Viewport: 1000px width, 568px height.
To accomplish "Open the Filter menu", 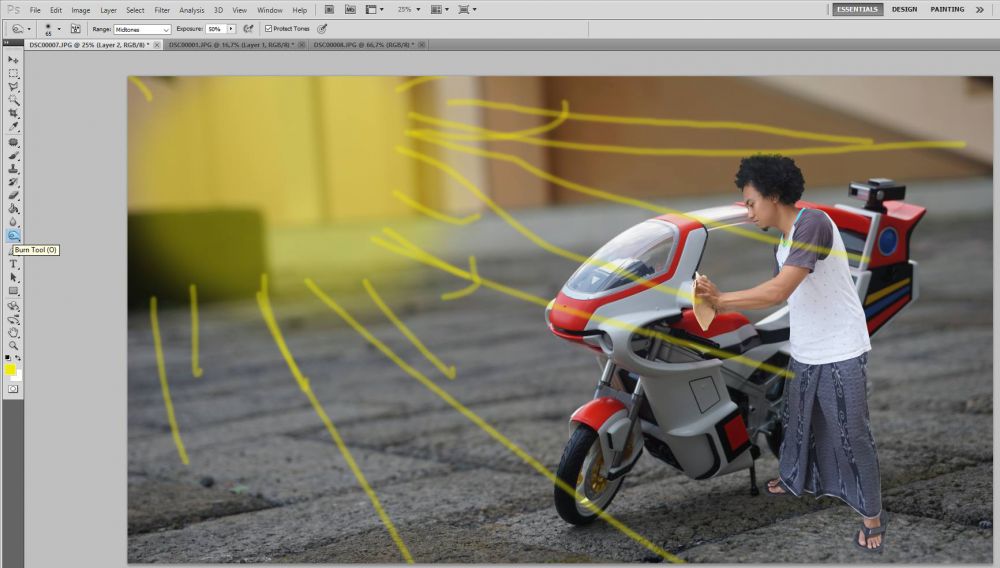I will click(x=162, y=10).
